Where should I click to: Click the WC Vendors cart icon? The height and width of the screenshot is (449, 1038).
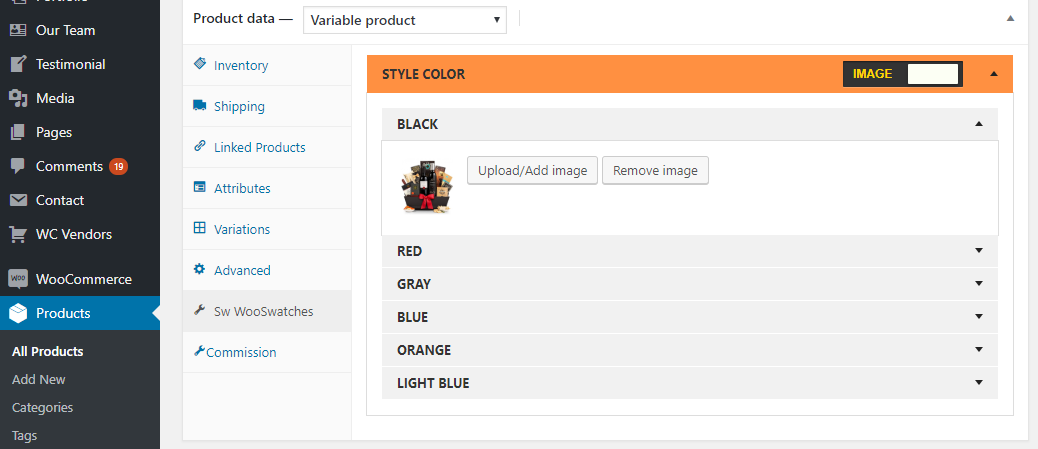tap(18, 234)
